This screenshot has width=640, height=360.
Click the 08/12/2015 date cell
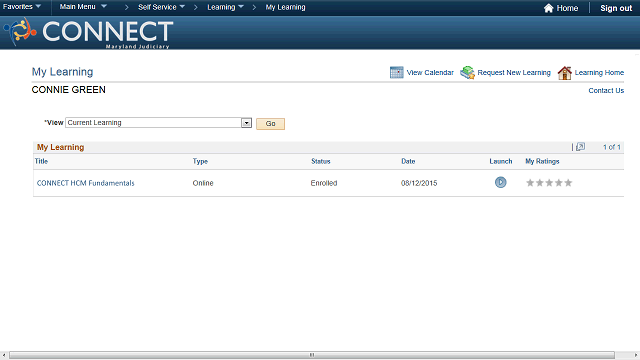click(419, 183)
